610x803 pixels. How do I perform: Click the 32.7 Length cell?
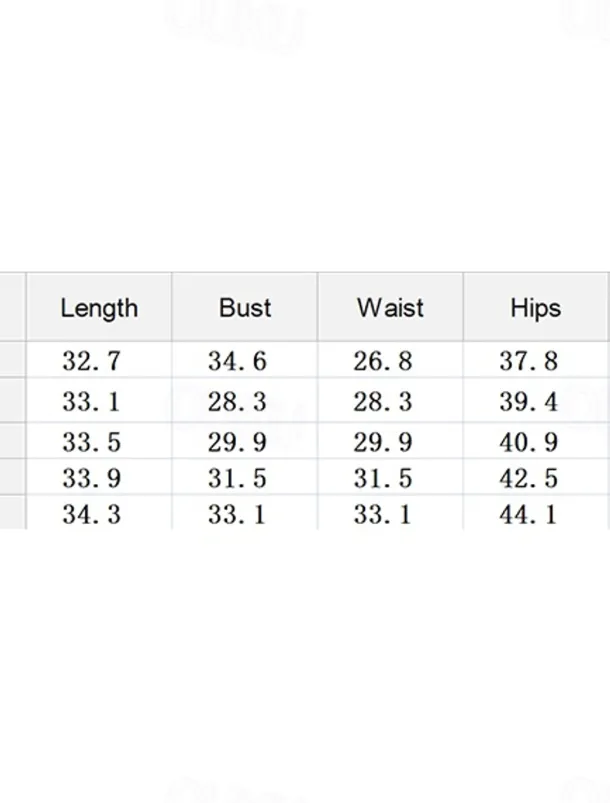(x=91, y=361)
